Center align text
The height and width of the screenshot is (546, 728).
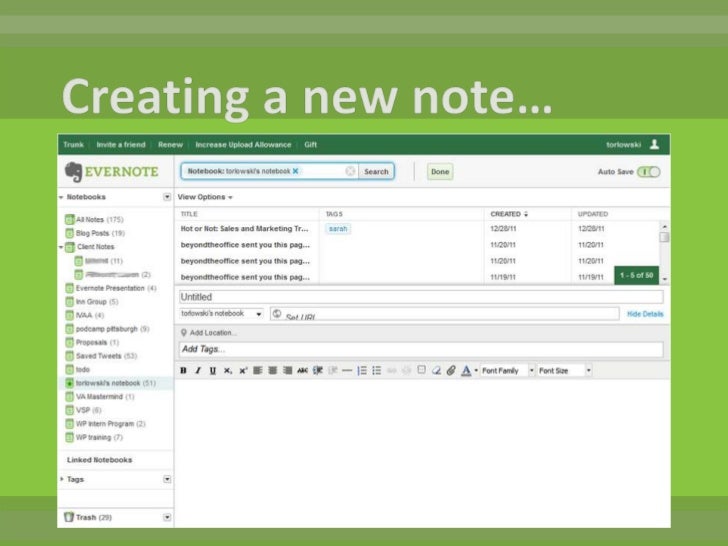coord(273,370)
